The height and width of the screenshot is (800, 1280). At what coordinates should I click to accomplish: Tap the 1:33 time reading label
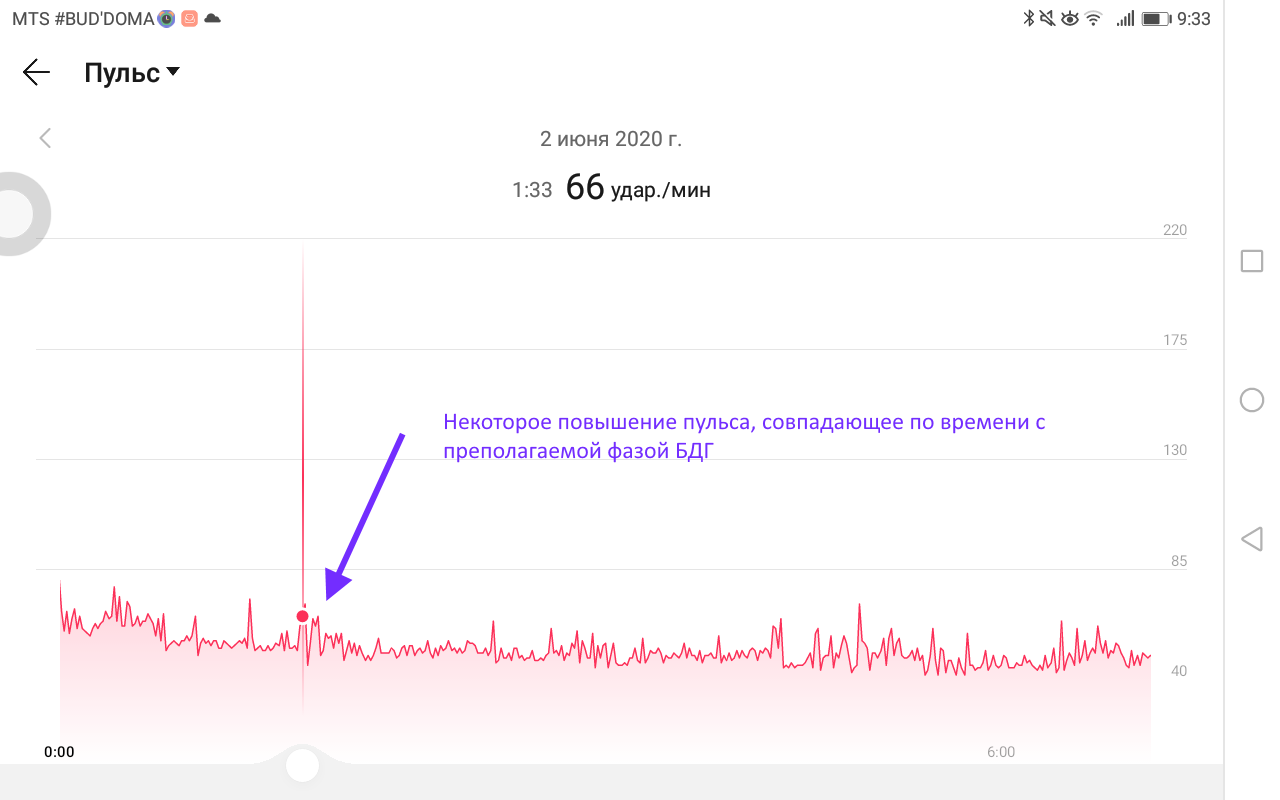coord(532,189)
